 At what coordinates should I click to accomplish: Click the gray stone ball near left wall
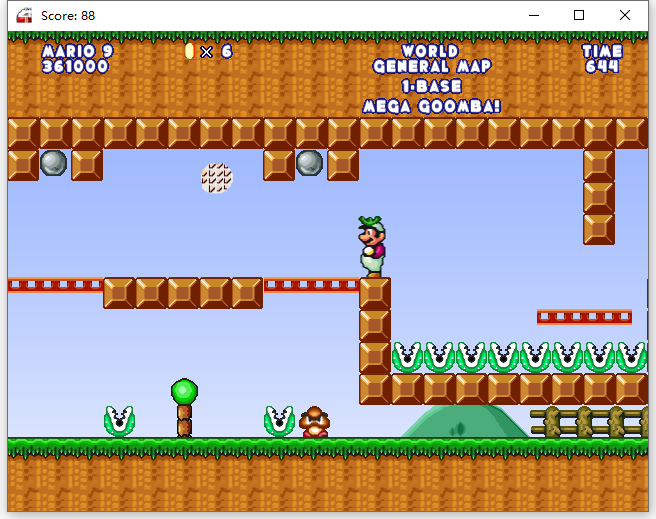[54, 163]
